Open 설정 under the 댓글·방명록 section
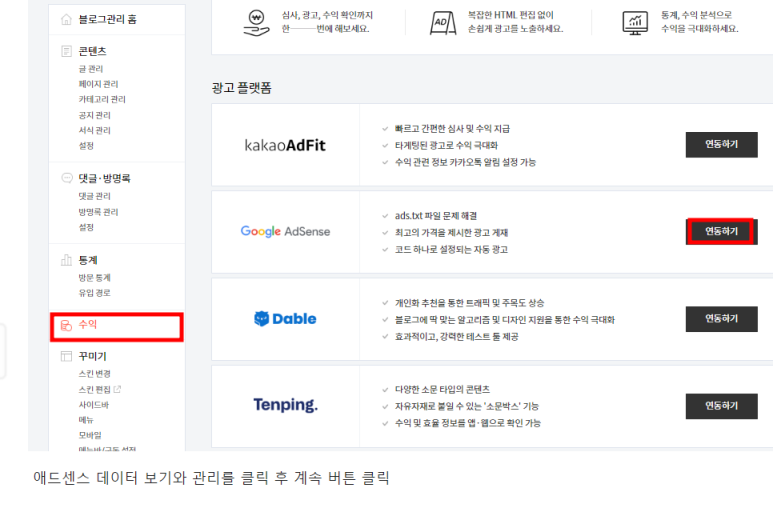Image resolution: width=773 pixels, height=508 pixels. pos(86,227)
